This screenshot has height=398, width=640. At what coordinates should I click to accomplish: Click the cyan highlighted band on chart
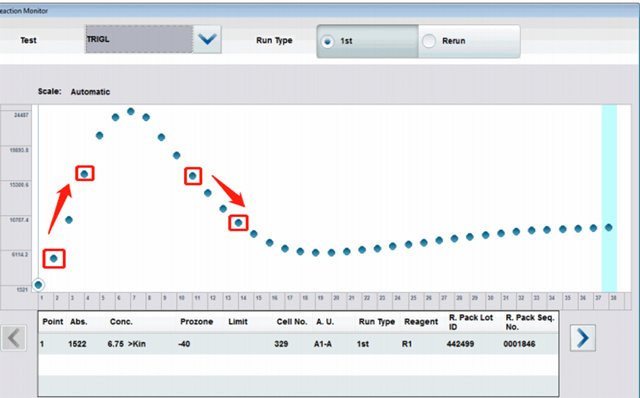click(x=609, y=198)
